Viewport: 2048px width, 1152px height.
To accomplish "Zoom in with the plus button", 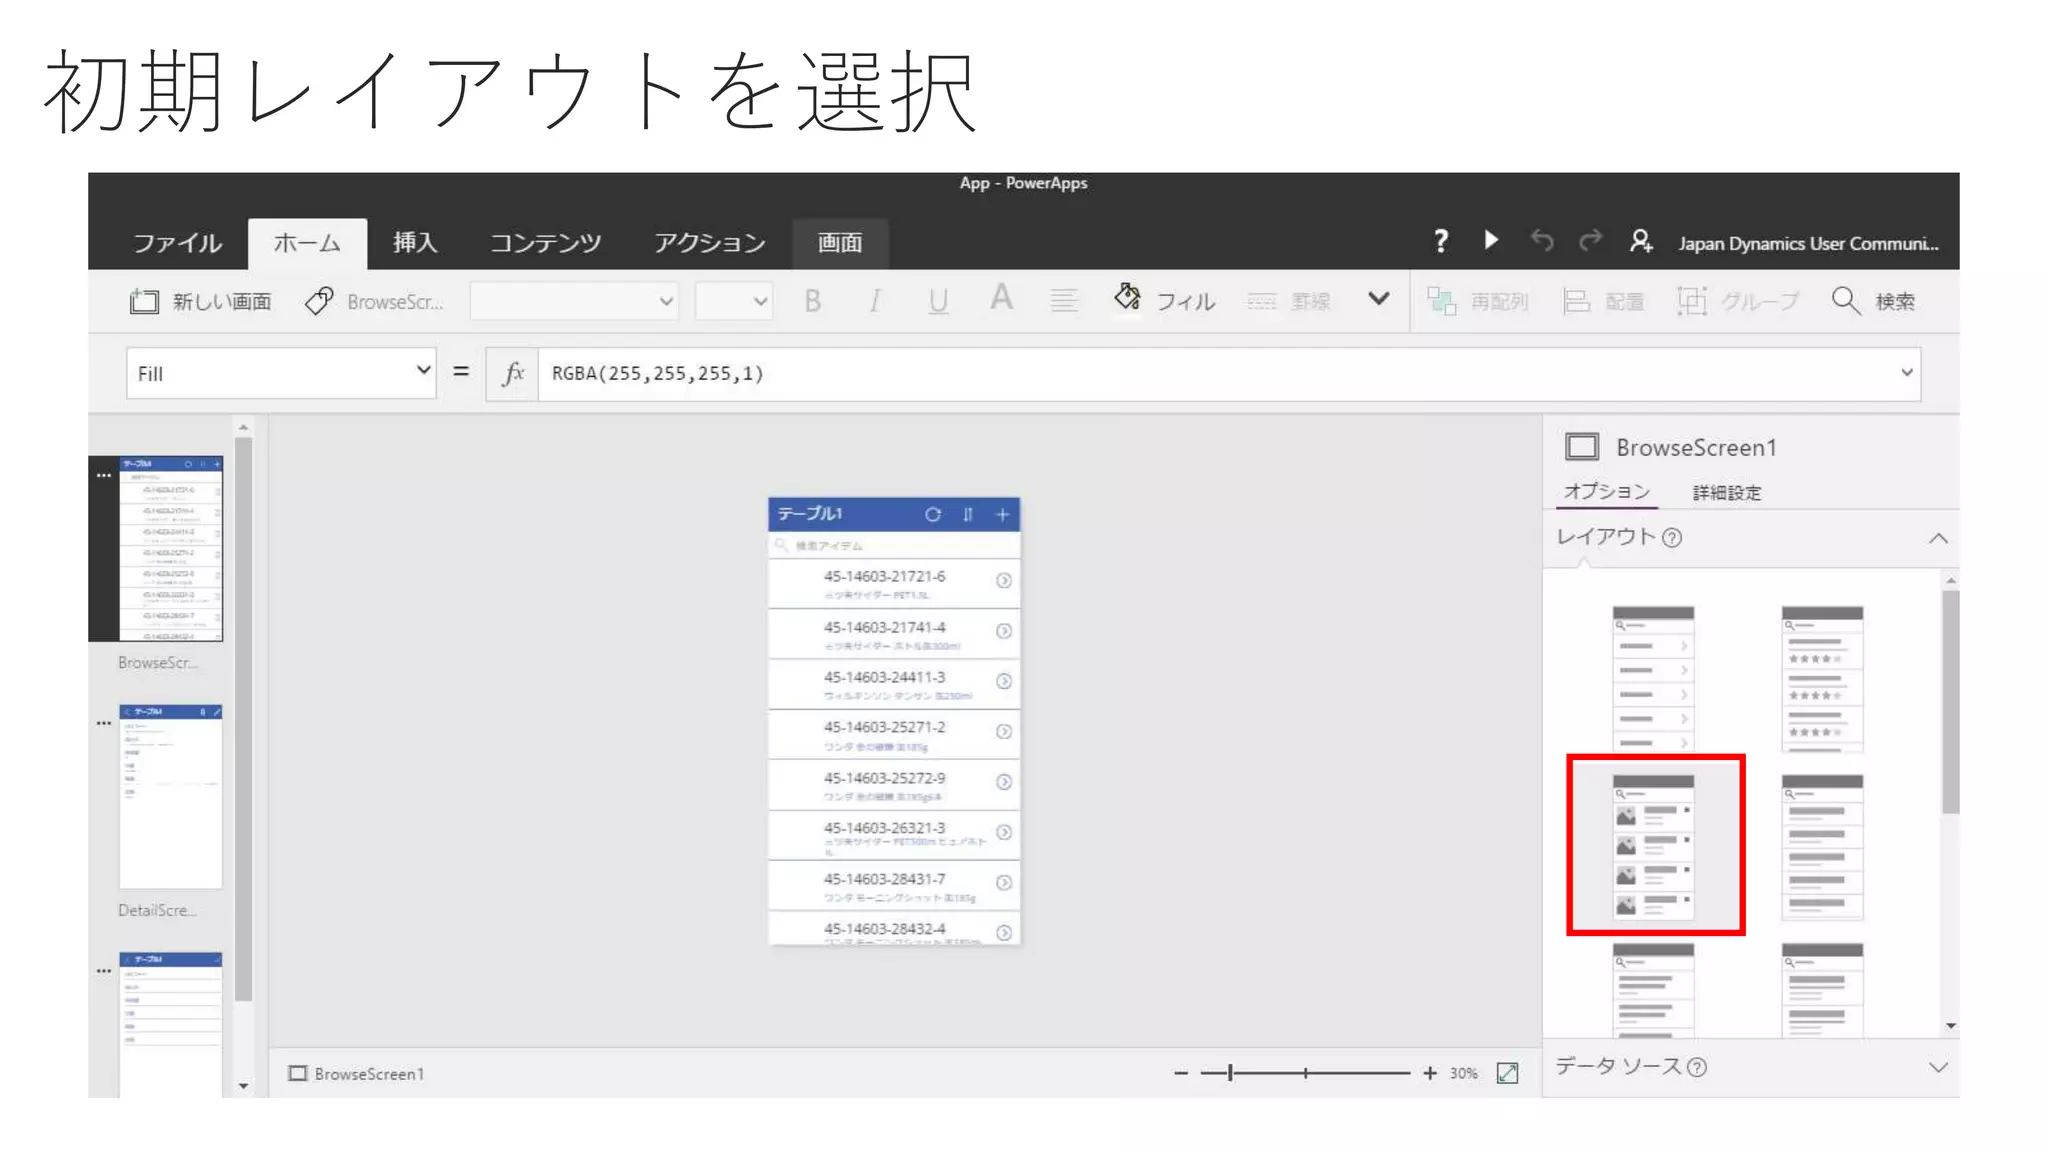I will tap(1430, 1073).
